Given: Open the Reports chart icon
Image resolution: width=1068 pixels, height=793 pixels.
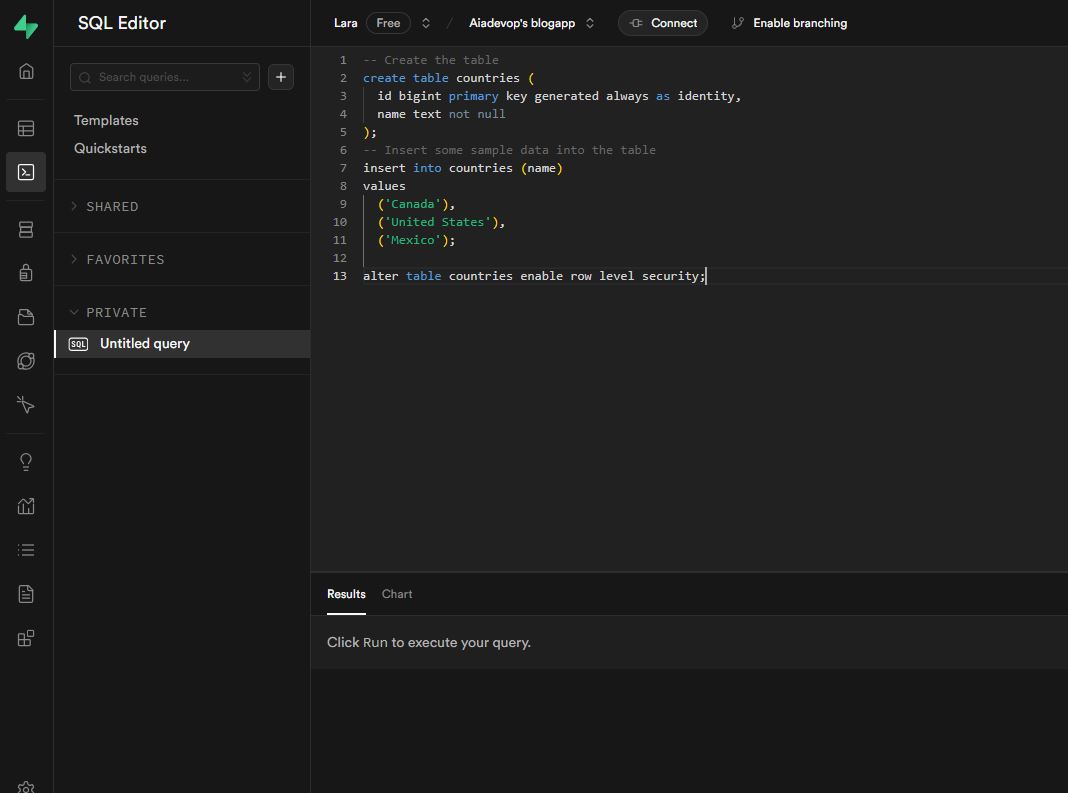Looking at the screenshot, I should pos(26,506).
